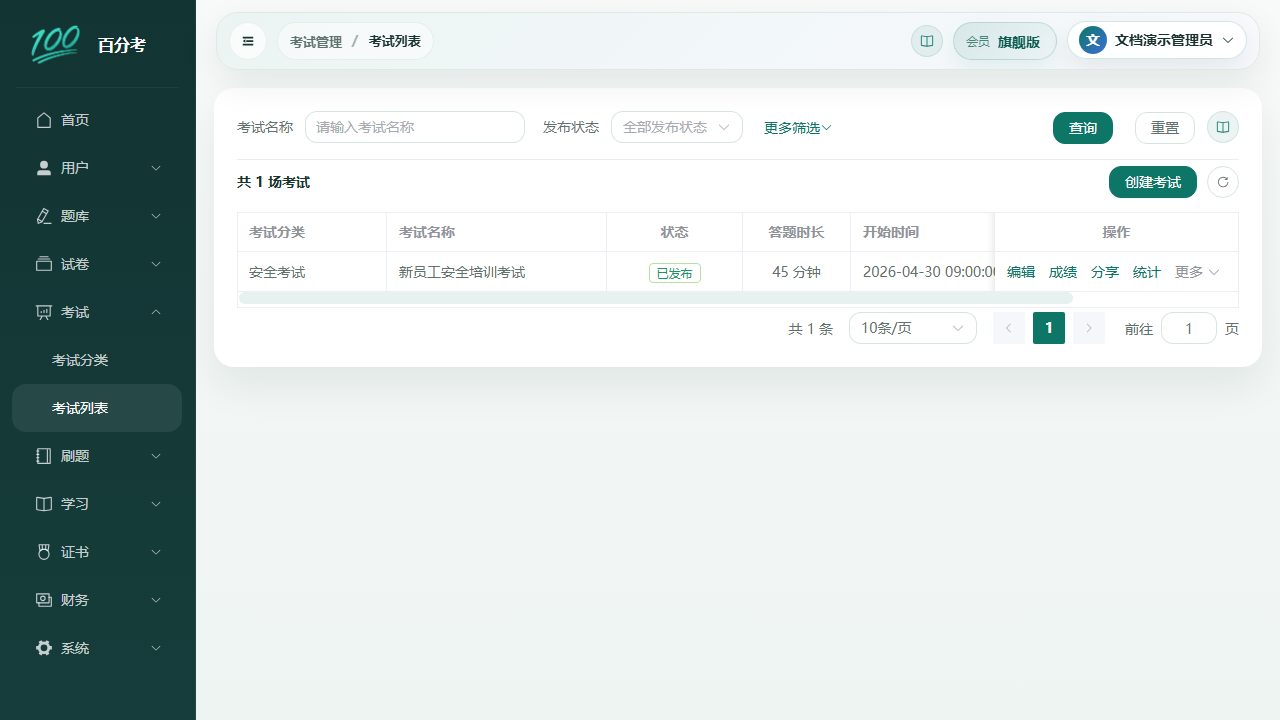
Task: Click the 系统 gear icon
Action: tap(44, 648)
